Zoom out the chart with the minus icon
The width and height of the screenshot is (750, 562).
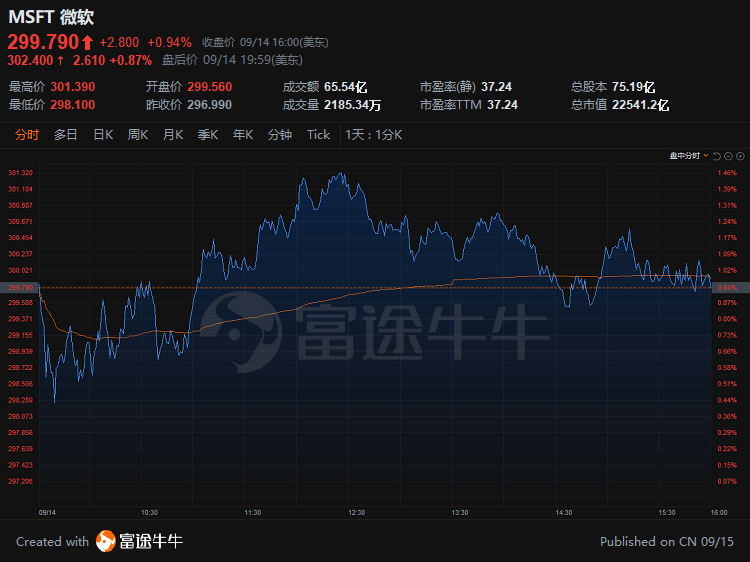[728, 156]
